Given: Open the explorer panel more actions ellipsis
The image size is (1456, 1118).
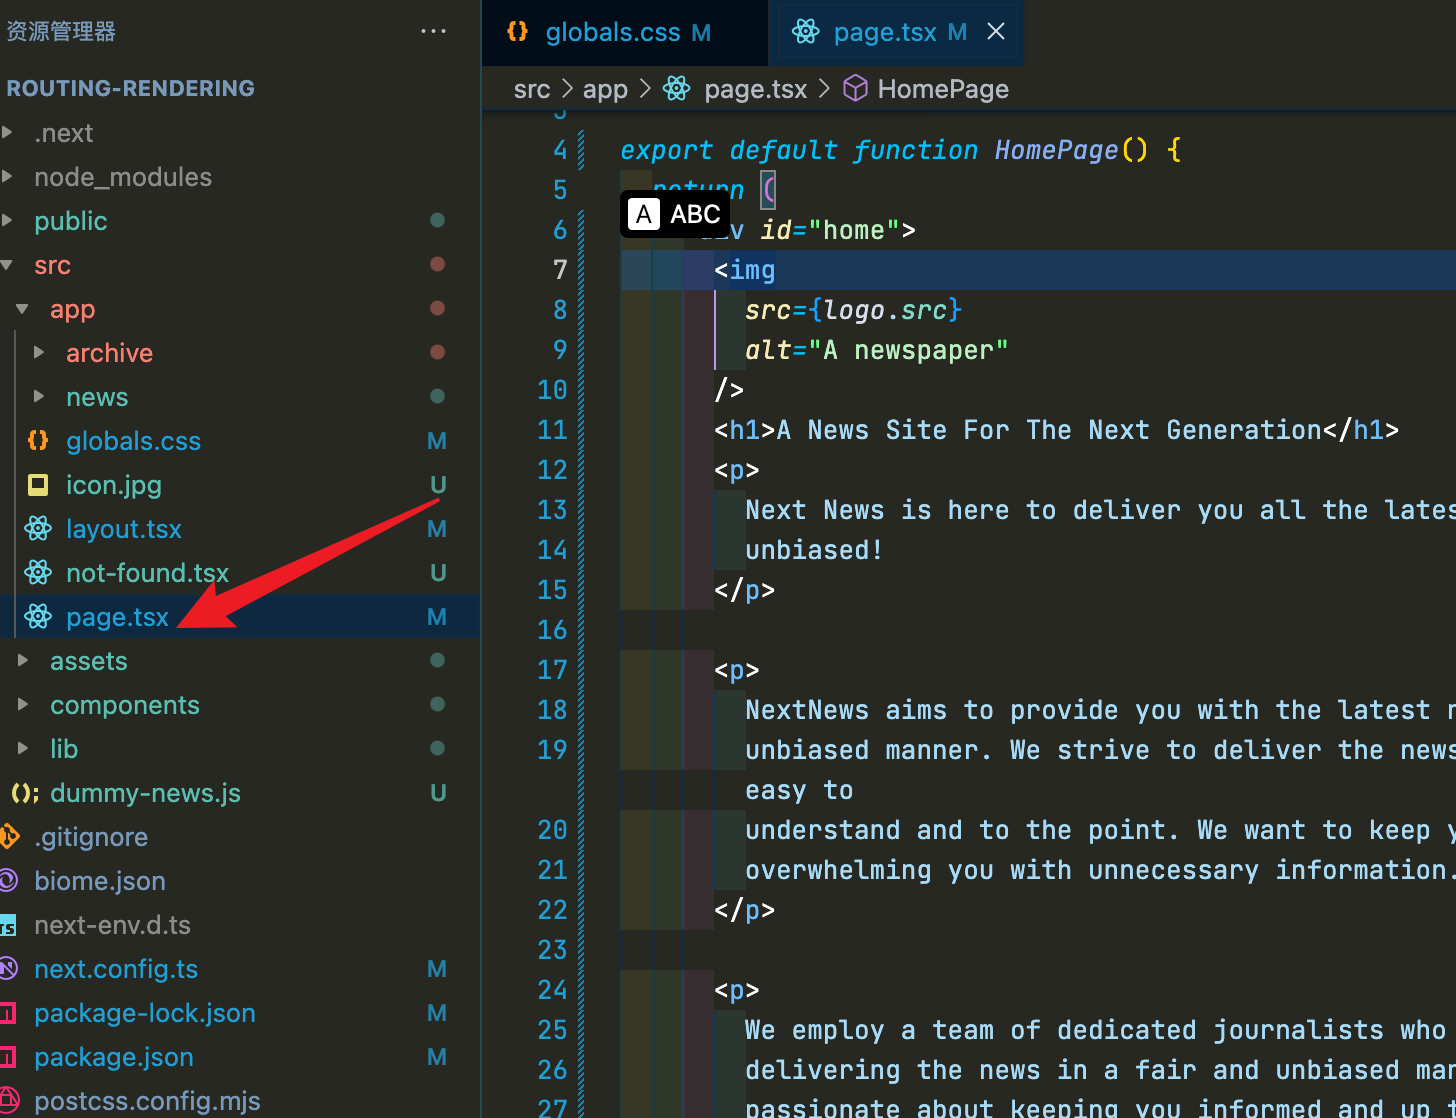Looking at the screenshot, I should click(433, 31).
